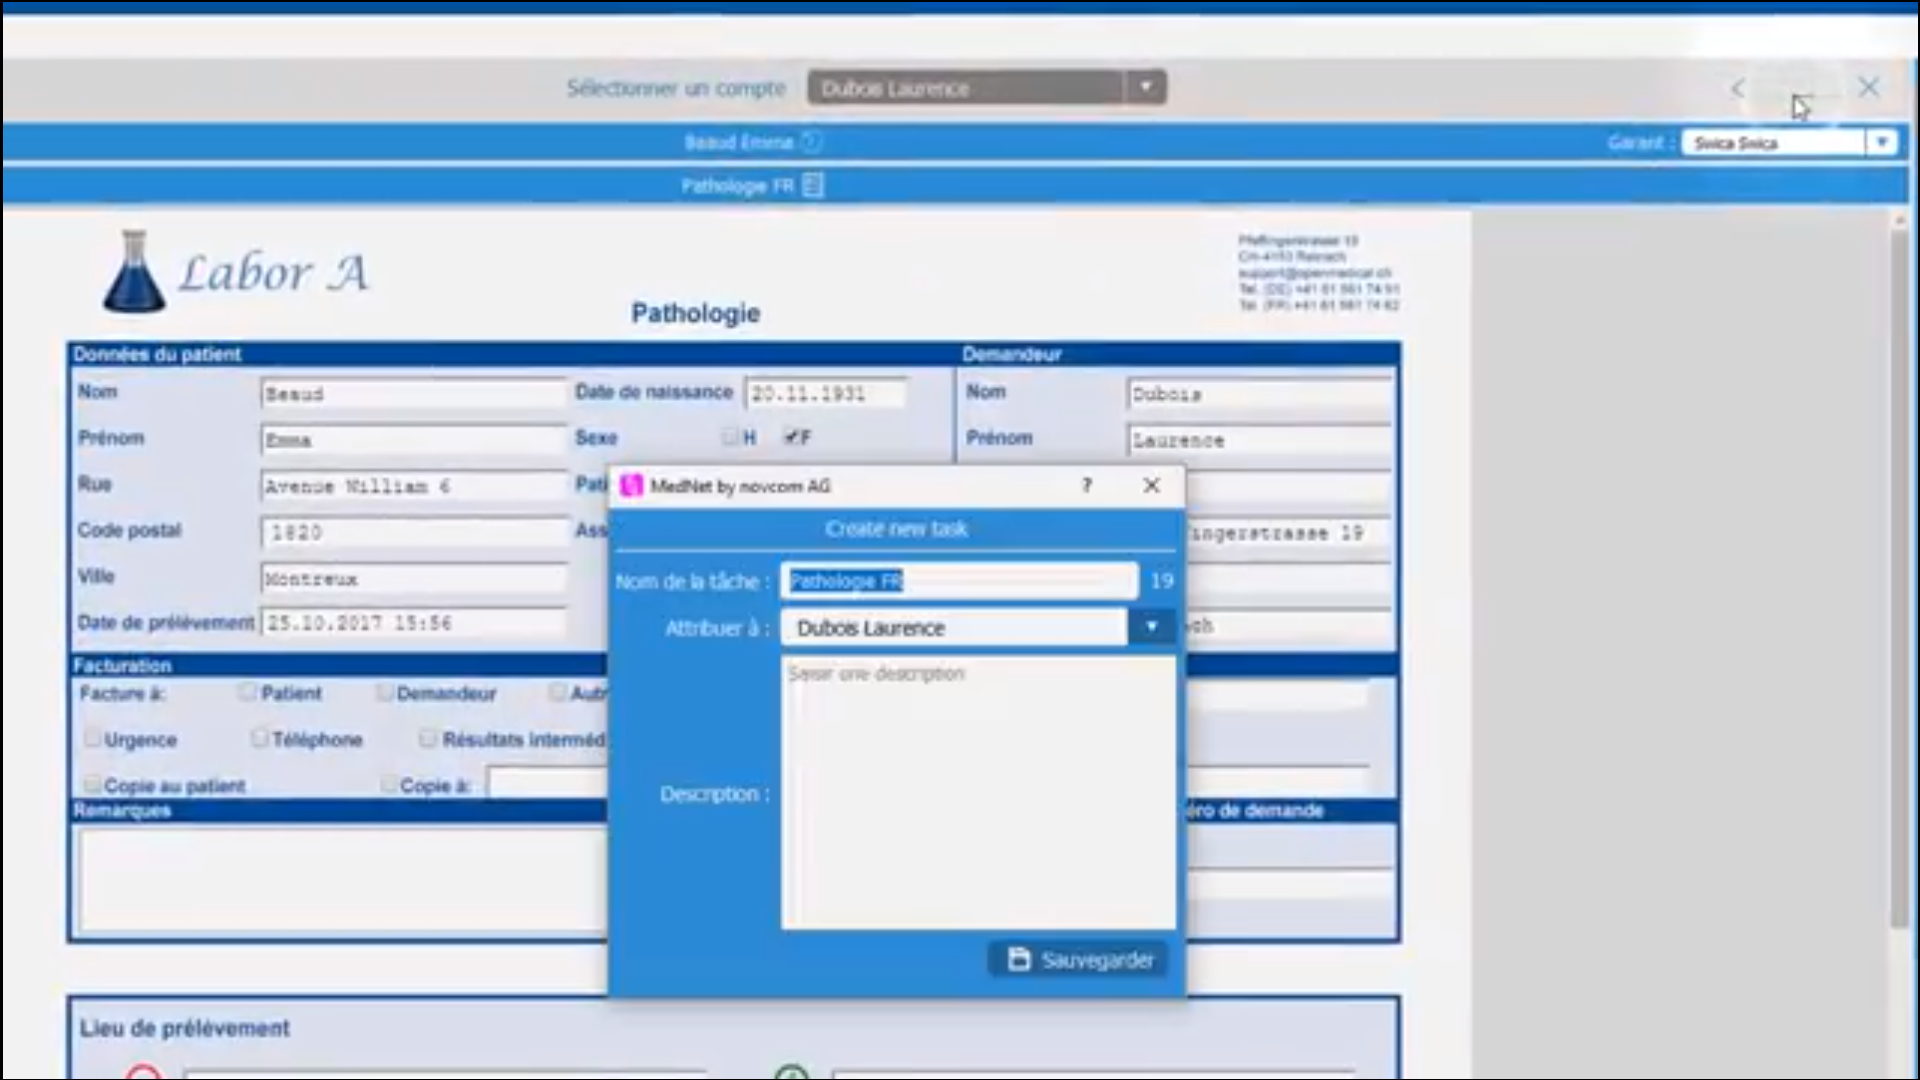Image resolution: width=1920 pixels, height=1080 pixels.
Task: Open the Sélectionner un compte dropdown
Action: pyautogui.click(x=1146, y=87)
